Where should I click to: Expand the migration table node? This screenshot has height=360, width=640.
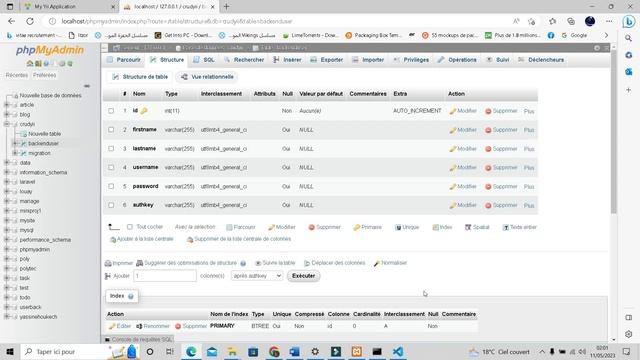(x=15, y=153)
